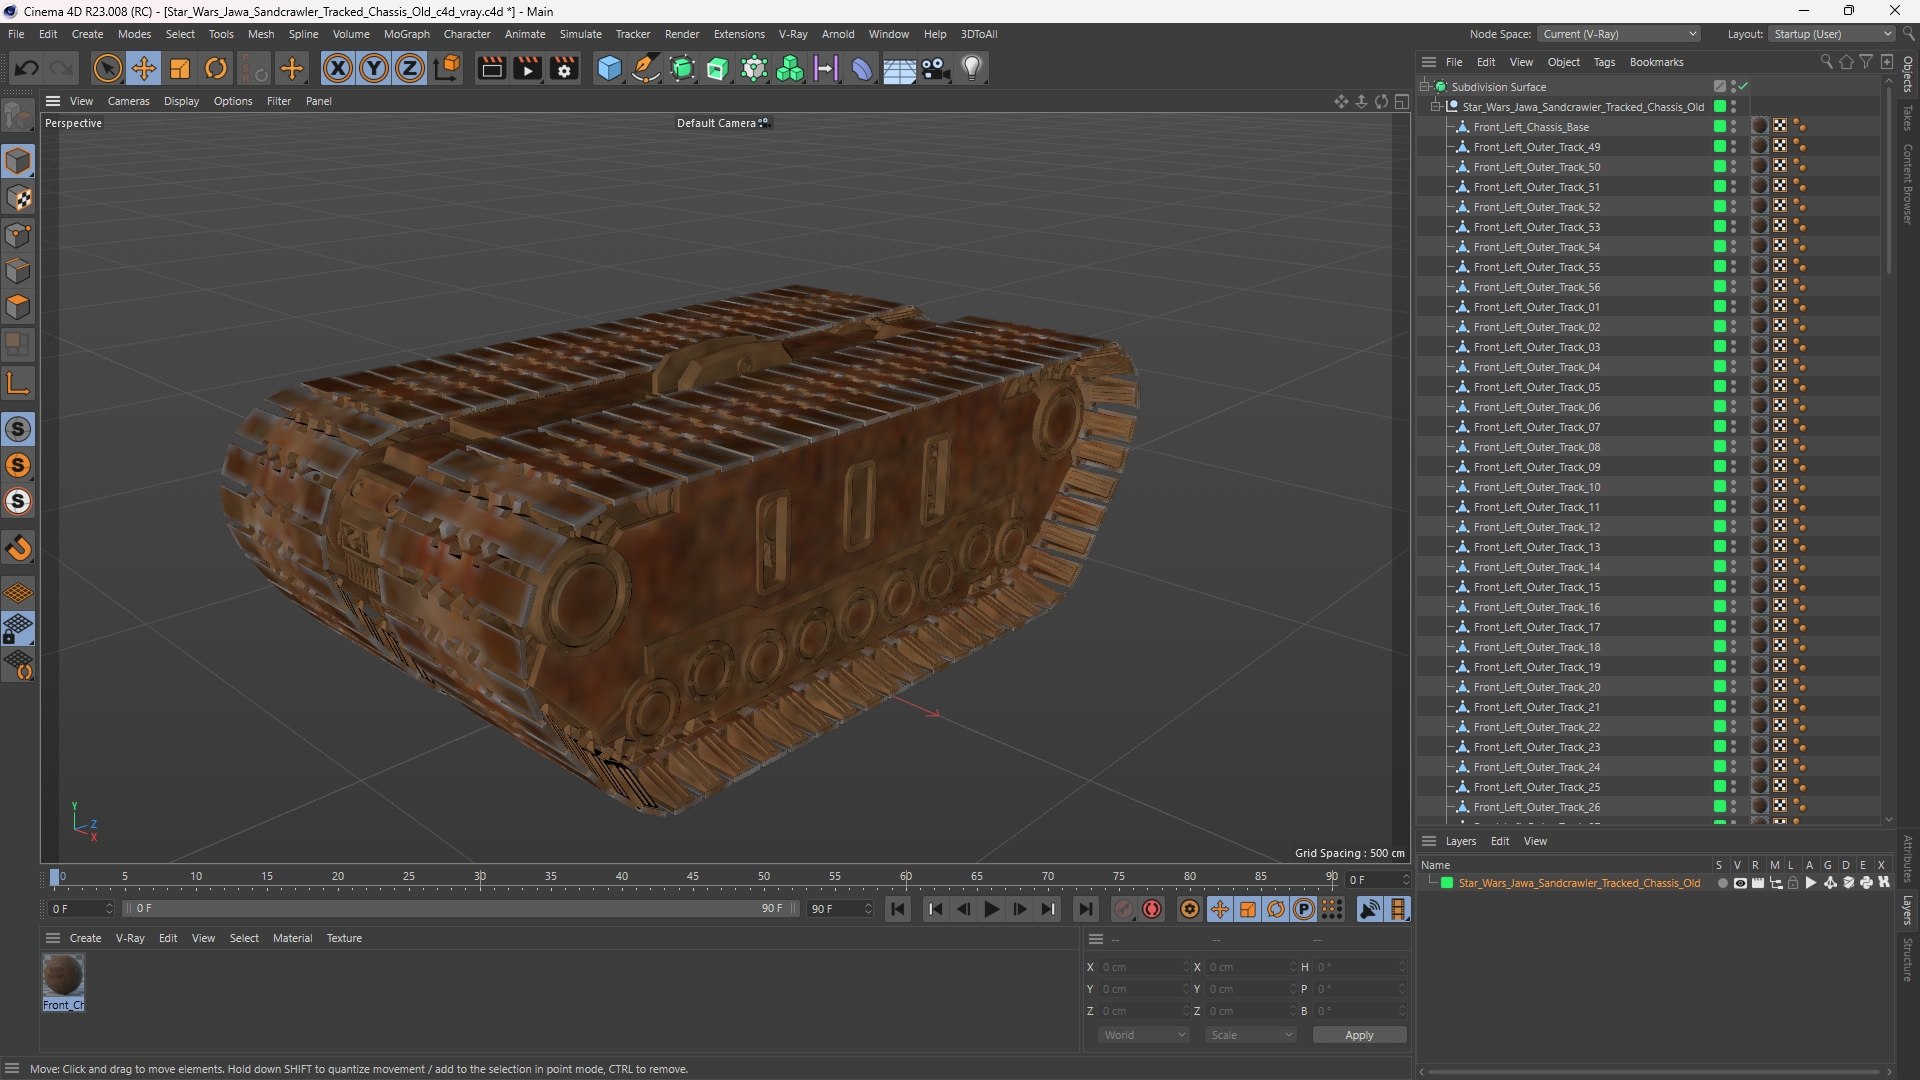This screenshot has width=1920, height=1080.
Task: Click the Apply button
Action: tap(1359, 1035)
